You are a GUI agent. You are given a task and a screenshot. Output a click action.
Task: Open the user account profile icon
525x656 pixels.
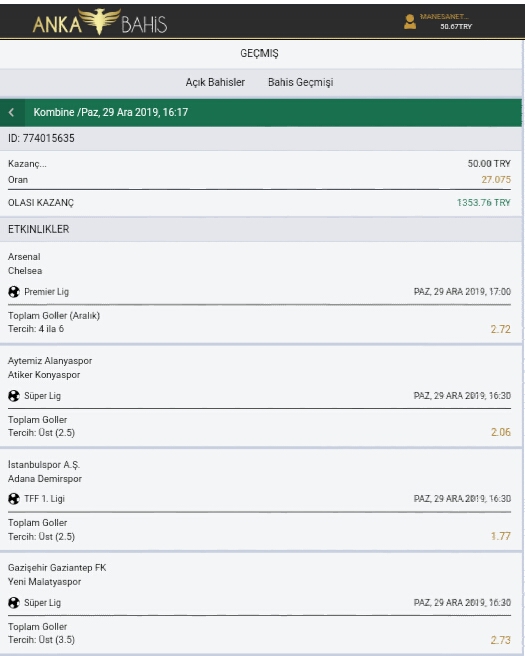click(x=410, y=22)
